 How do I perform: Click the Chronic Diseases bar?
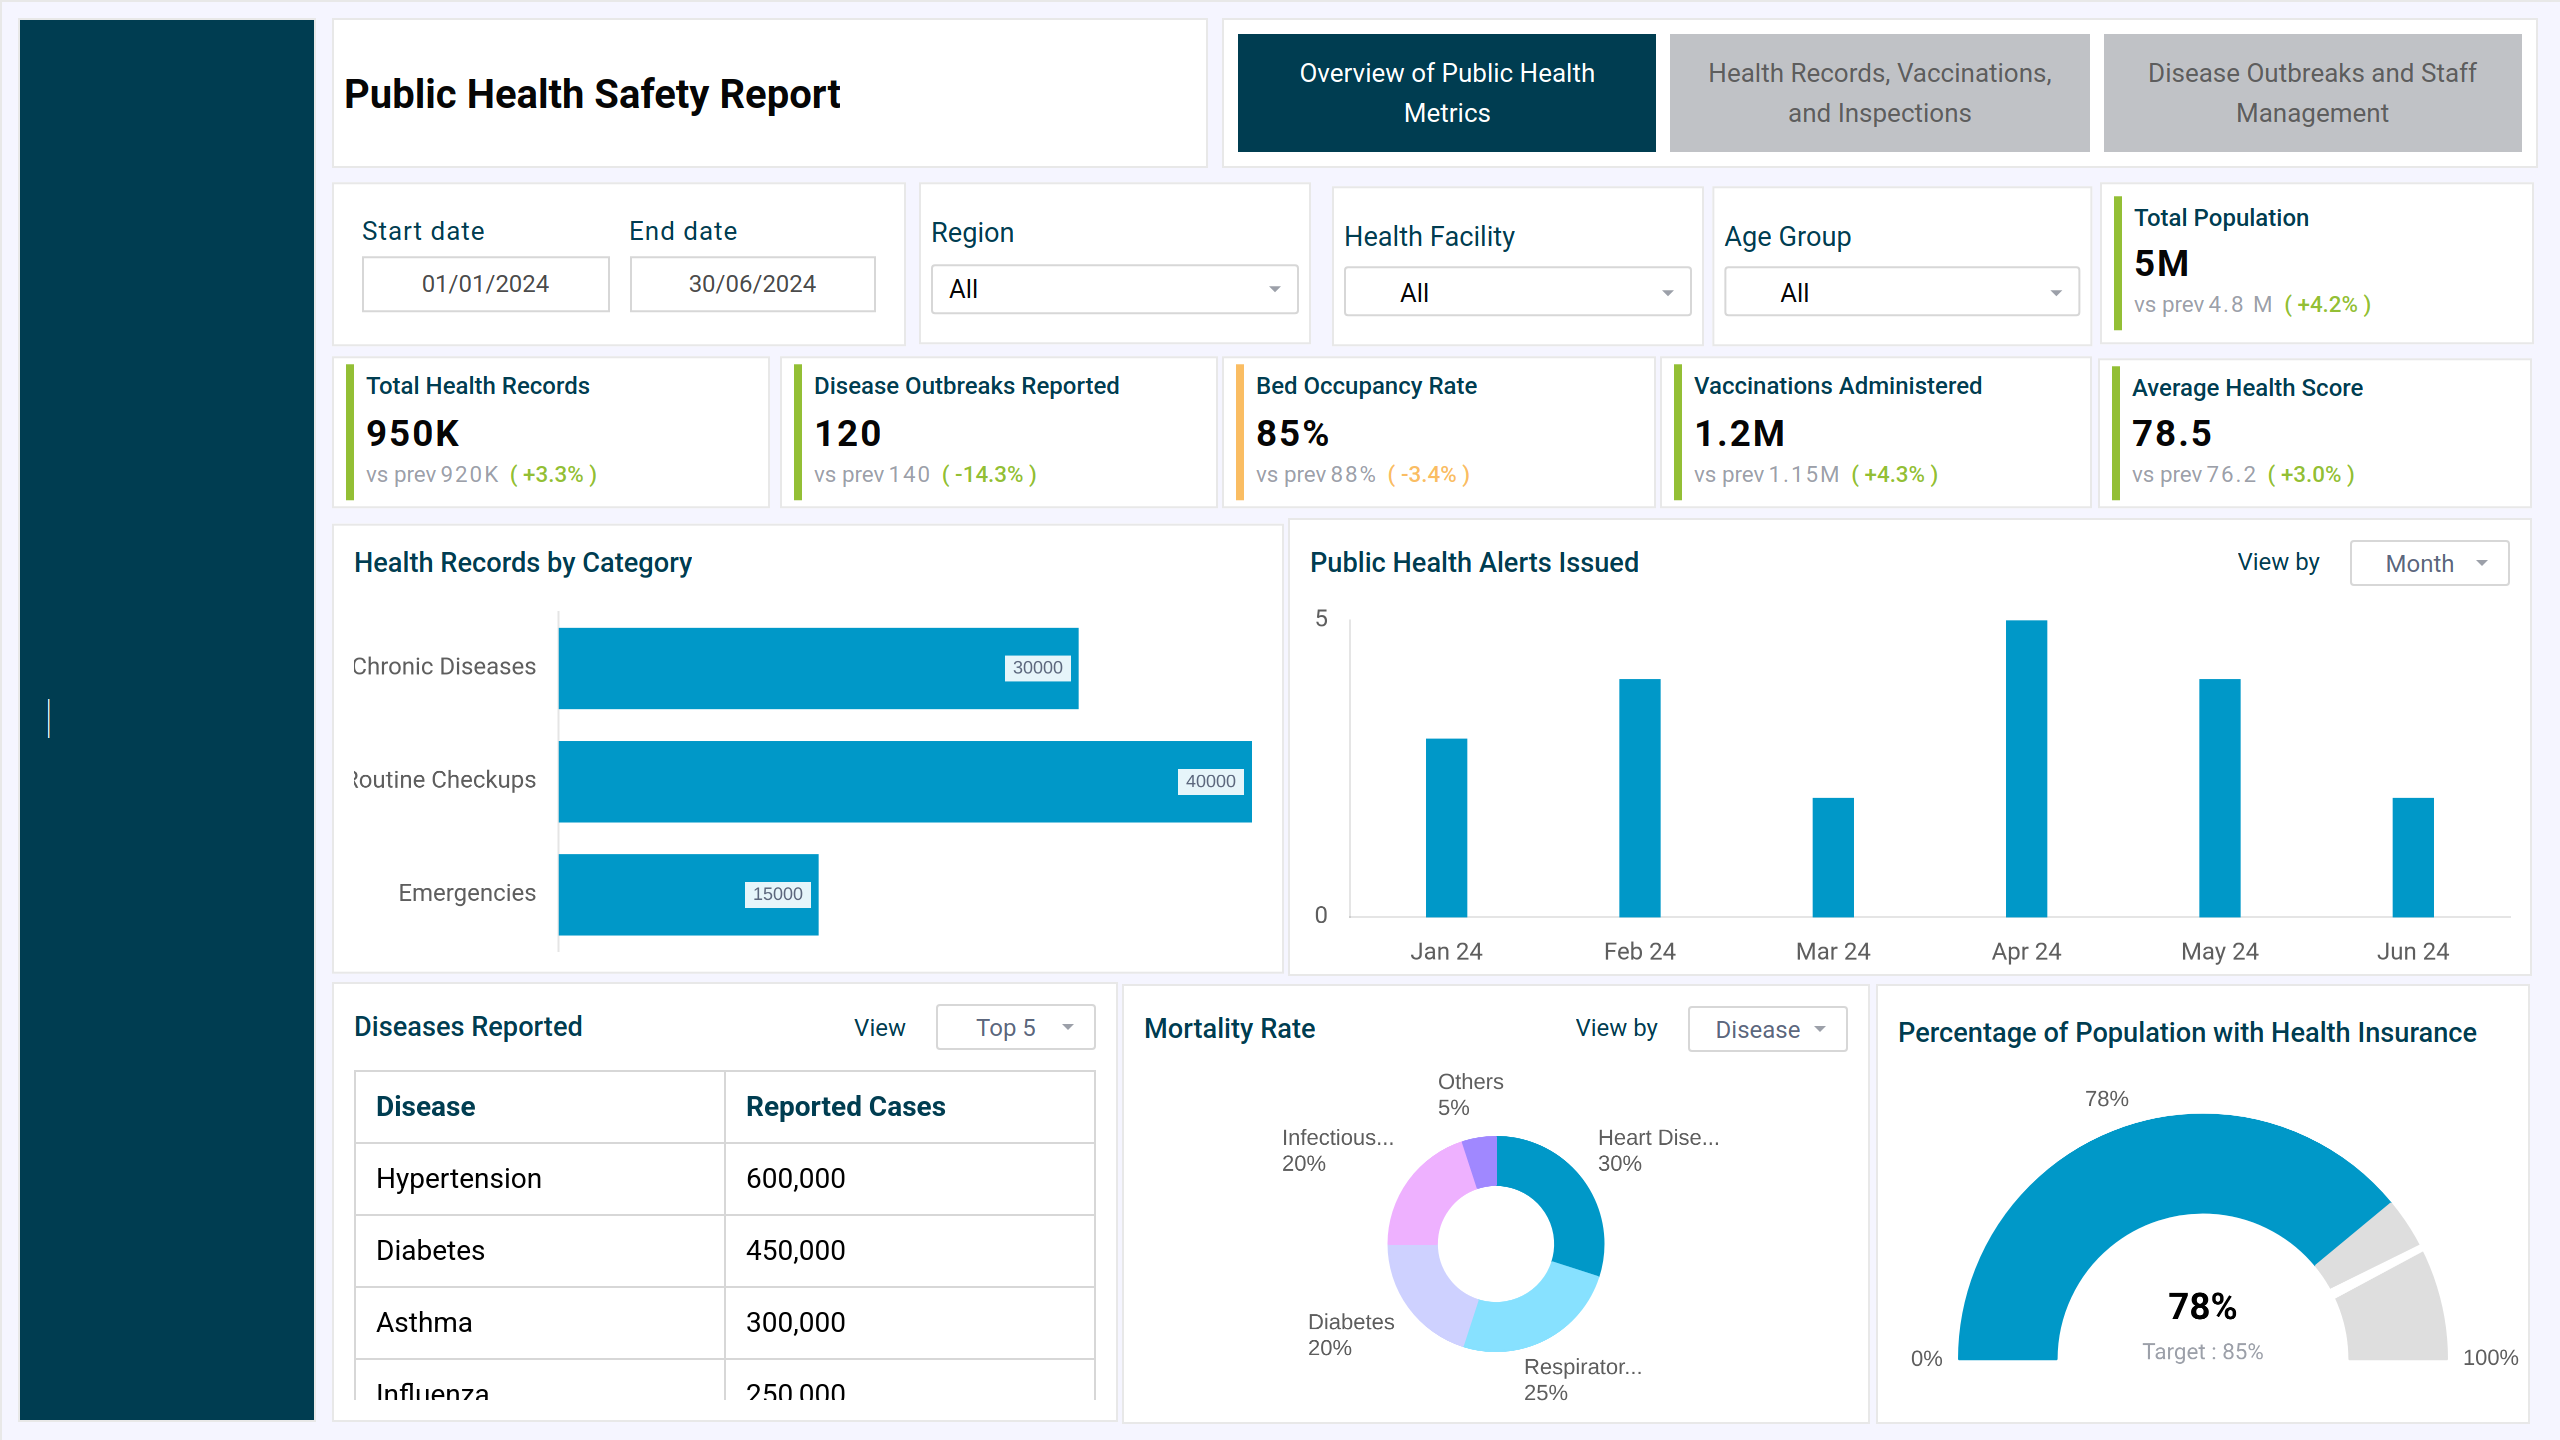[x=818, y=668]
